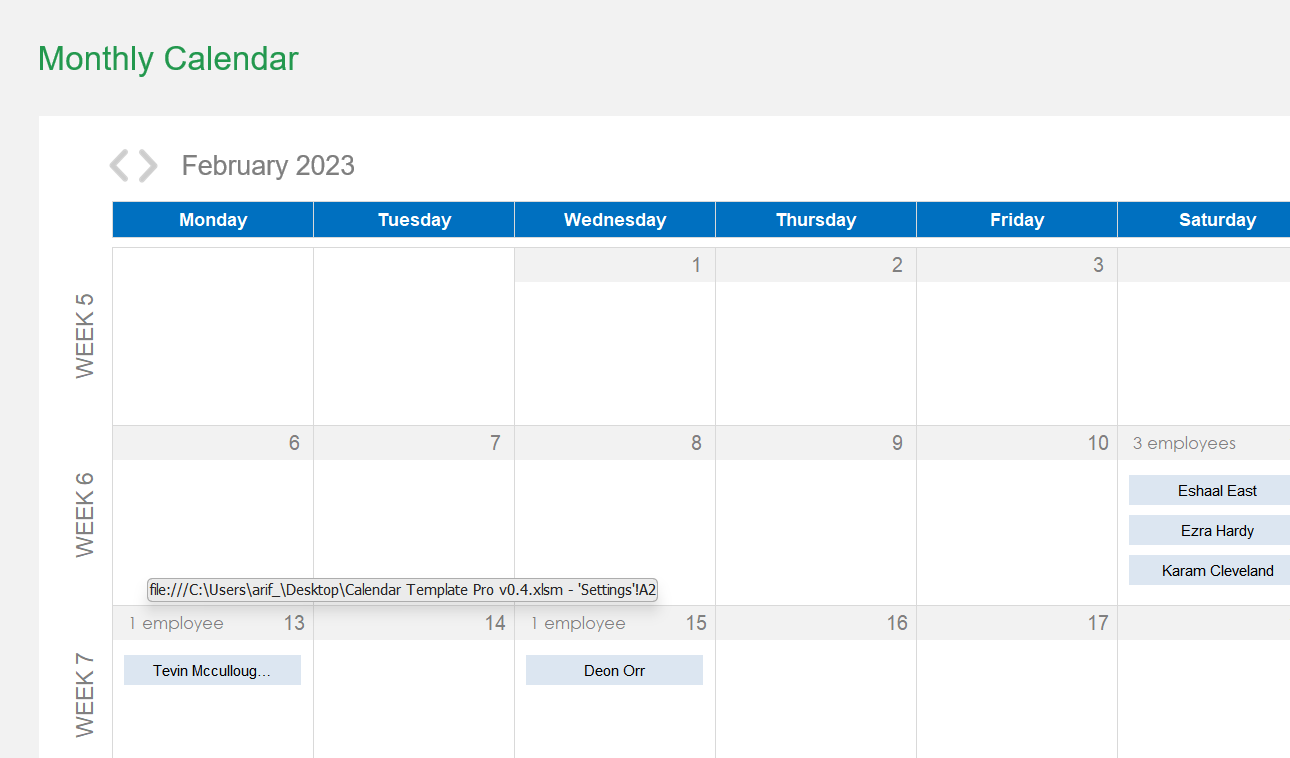Open the Eshaal East employee entry
This screenshot has height=758, width=1290.
1208,490
